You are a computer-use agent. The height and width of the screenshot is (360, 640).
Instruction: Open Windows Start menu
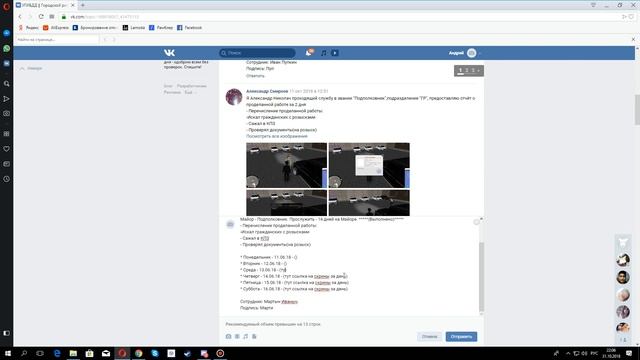pos(7,353)
